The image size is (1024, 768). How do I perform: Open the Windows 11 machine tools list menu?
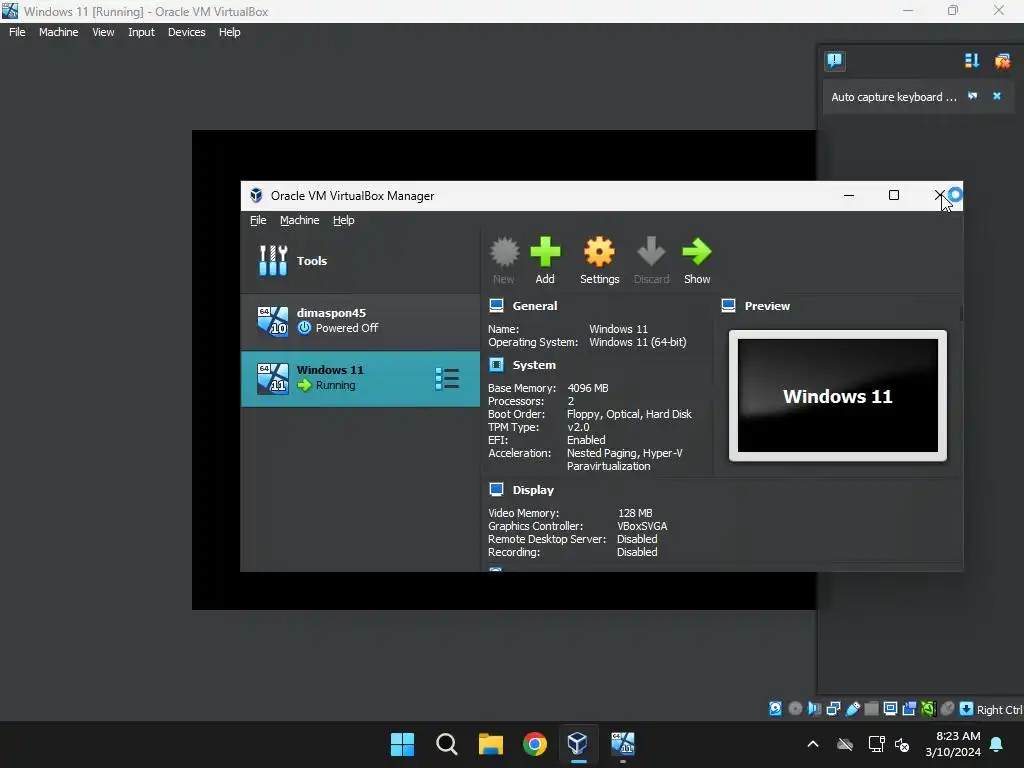[x=447, y=379]
